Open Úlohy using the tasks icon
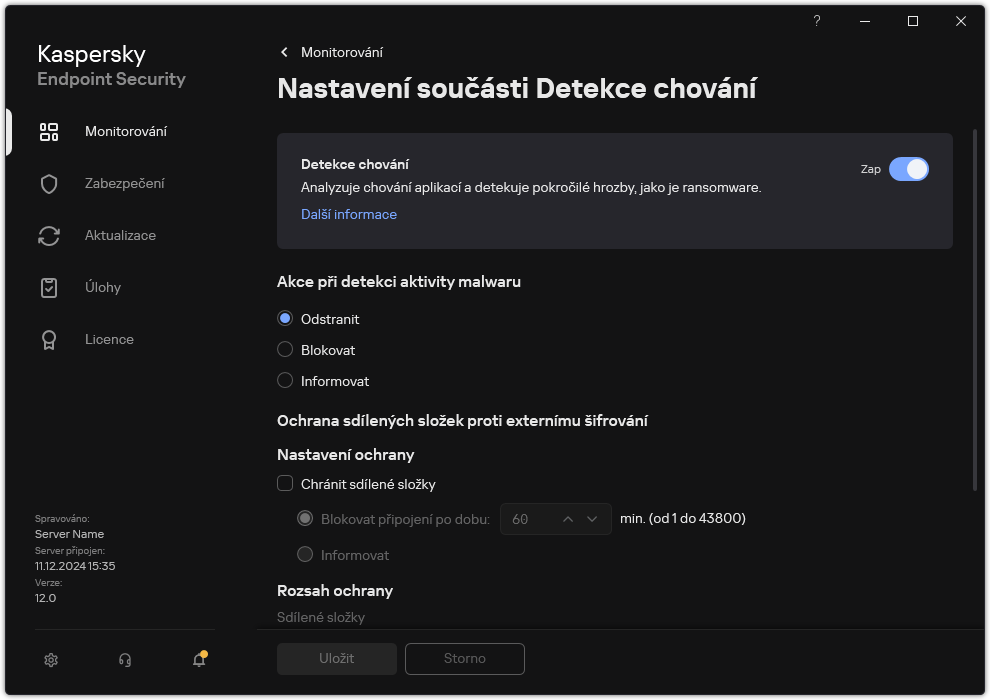Image resolution: width=990 pixels, height=700 pixels. pyautogui.click(x=49, y=287)
